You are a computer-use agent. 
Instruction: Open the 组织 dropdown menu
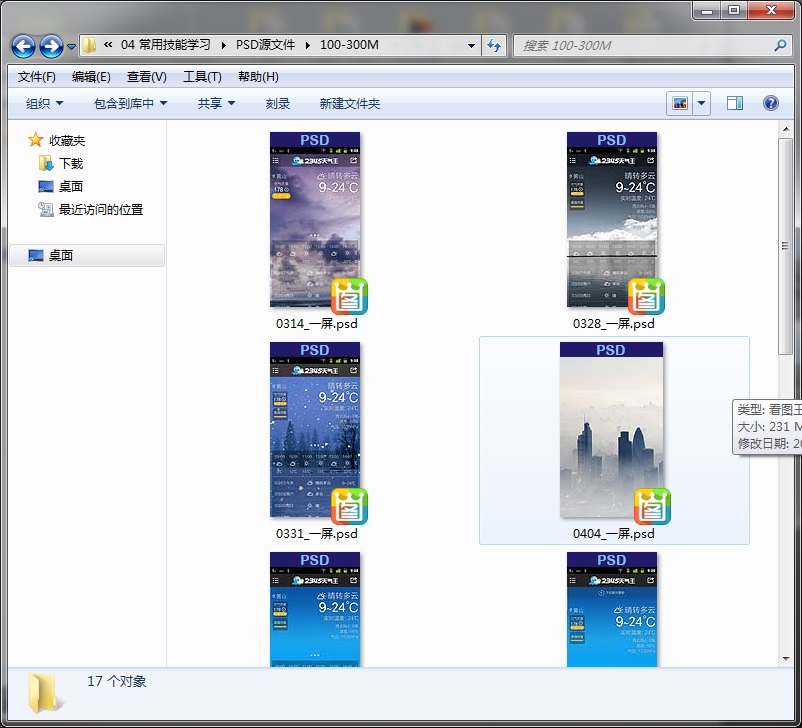(x=44, y=104)
